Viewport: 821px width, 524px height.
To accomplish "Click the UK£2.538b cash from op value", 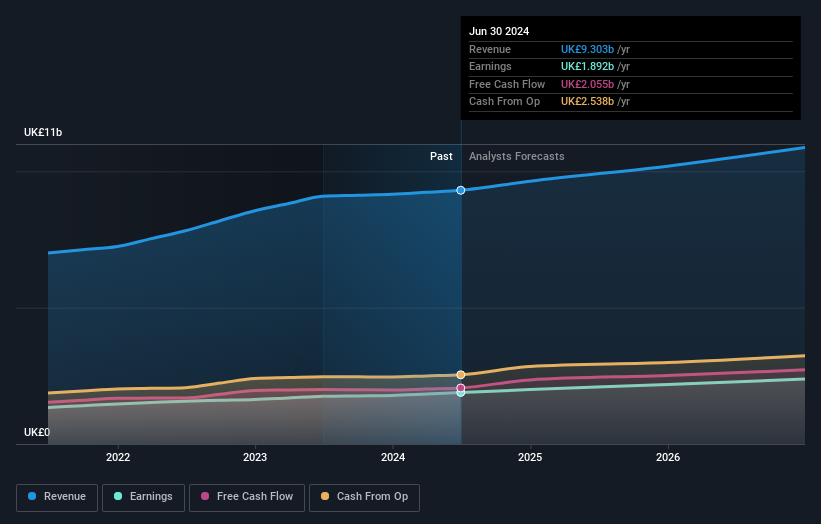I will (x=587, y=102).
